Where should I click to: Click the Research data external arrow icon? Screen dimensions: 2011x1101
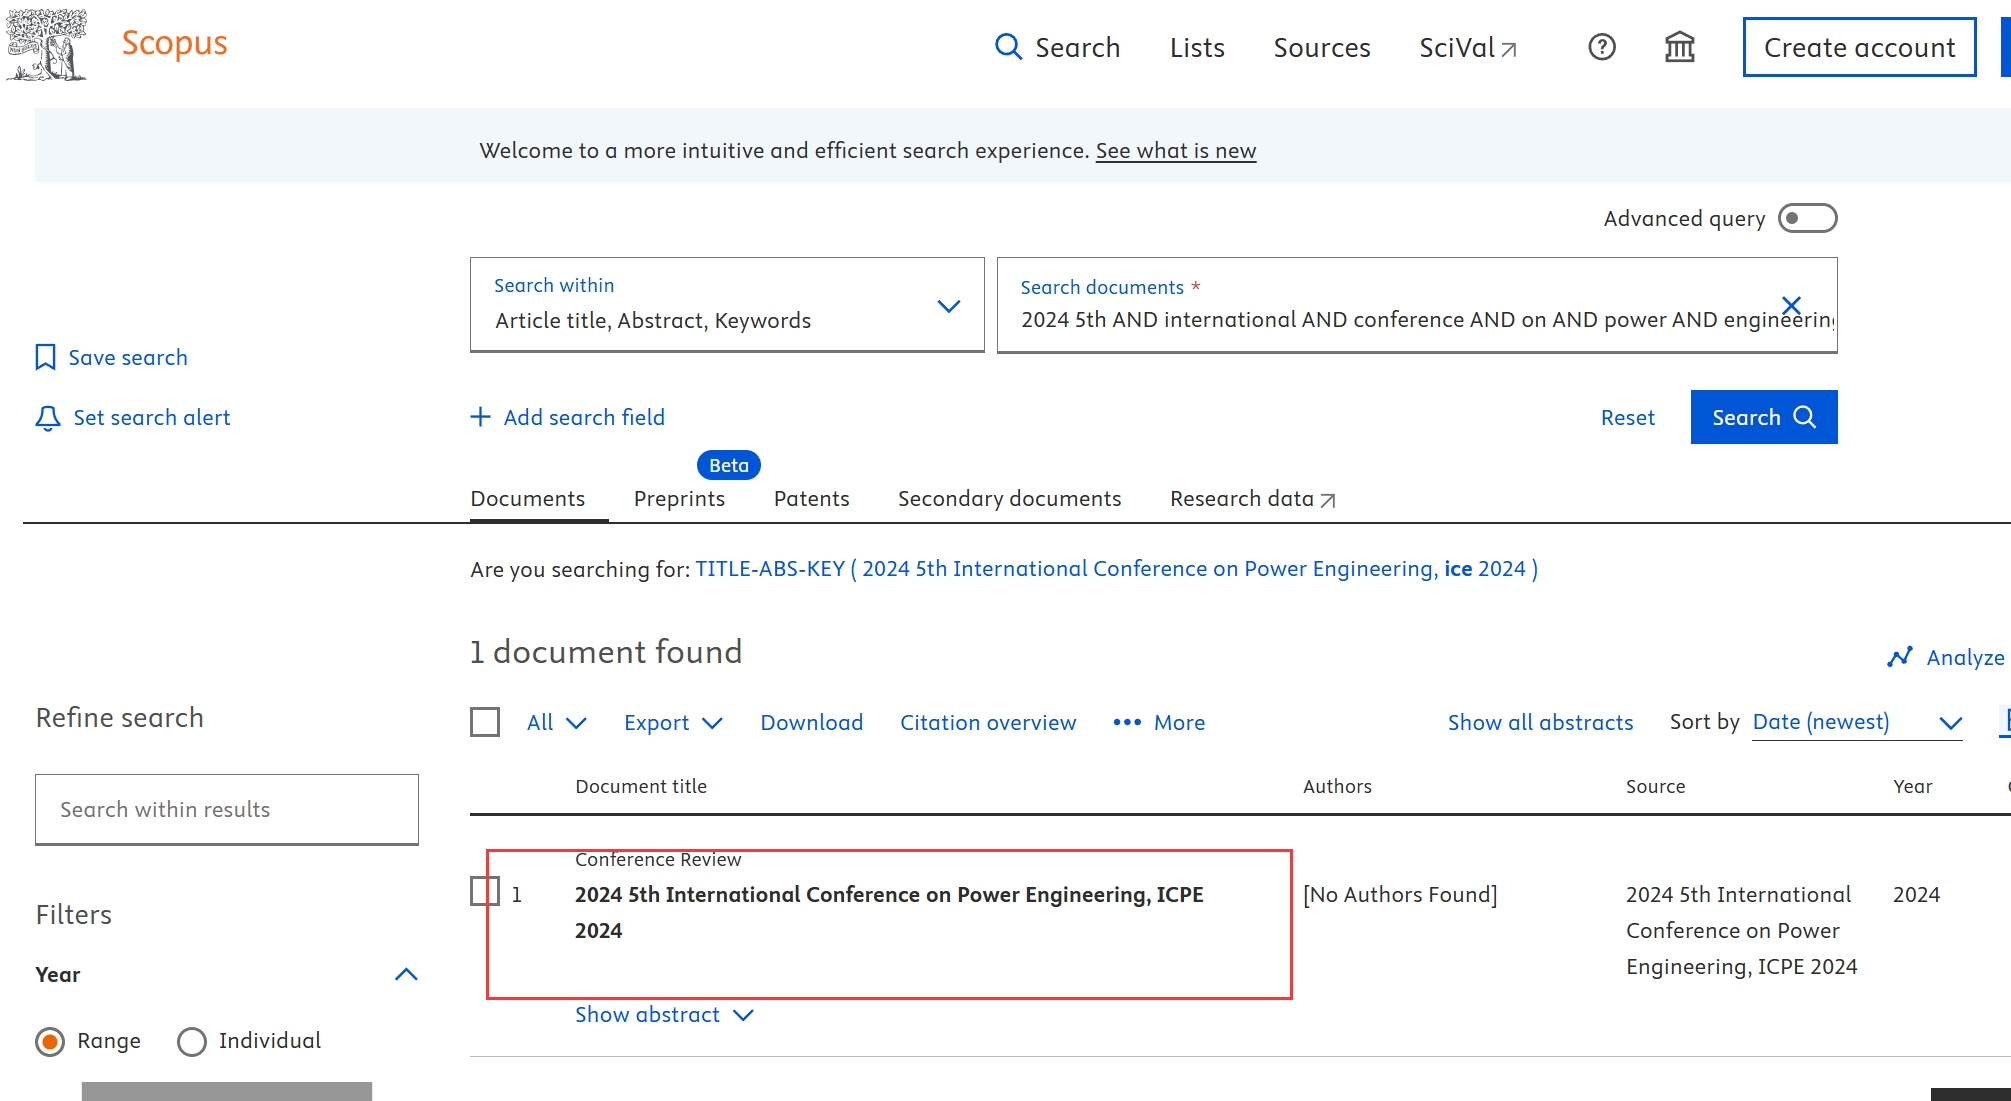coord(1328,500)
